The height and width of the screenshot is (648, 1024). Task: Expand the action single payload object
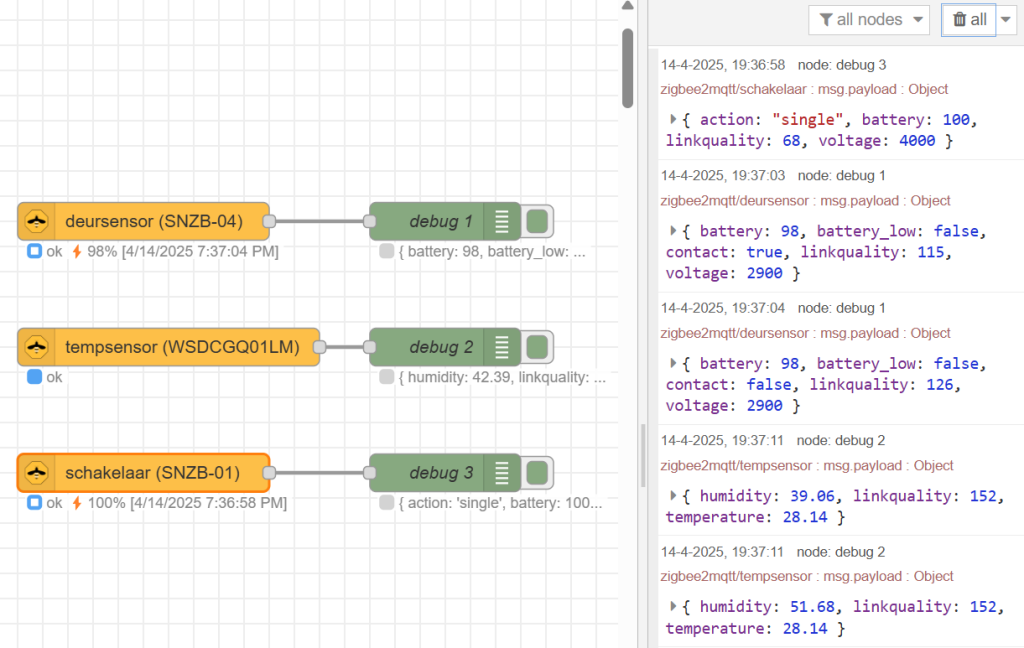pos(674,119)
